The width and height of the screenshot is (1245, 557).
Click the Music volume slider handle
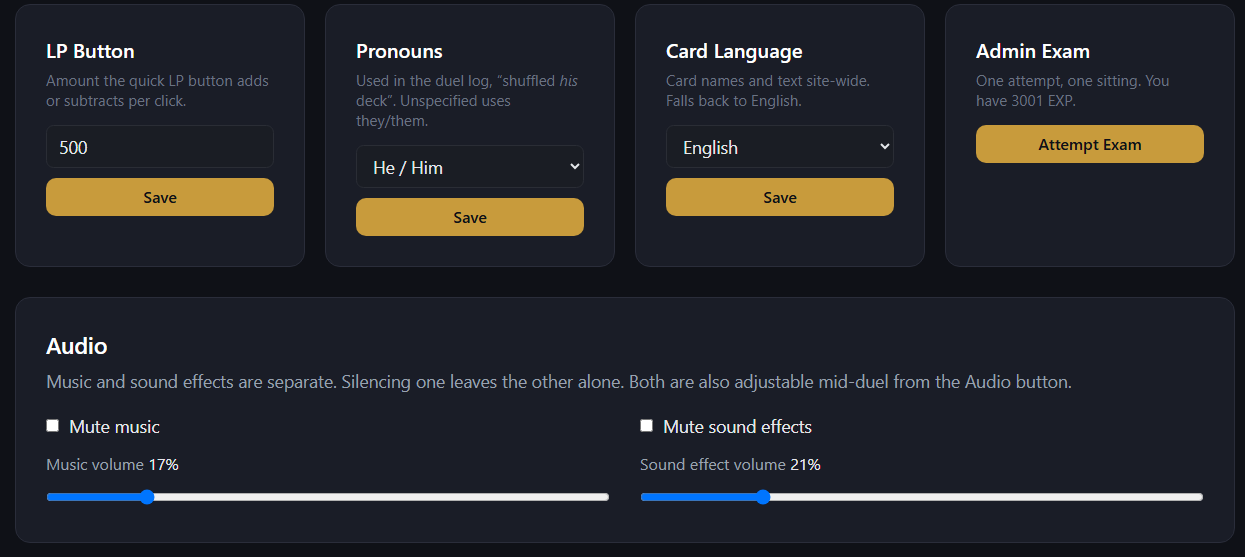pyautogui.click(x=147, y=497)
